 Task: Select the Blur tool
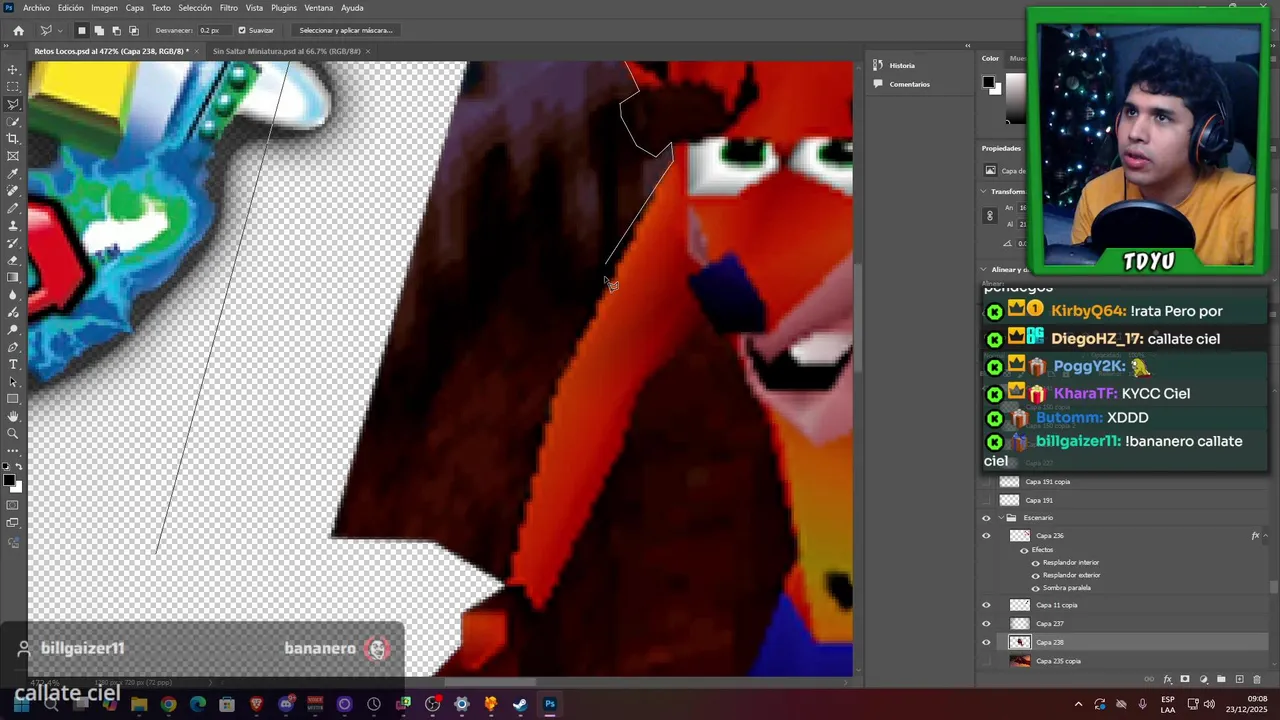click(x=13, y=295)
